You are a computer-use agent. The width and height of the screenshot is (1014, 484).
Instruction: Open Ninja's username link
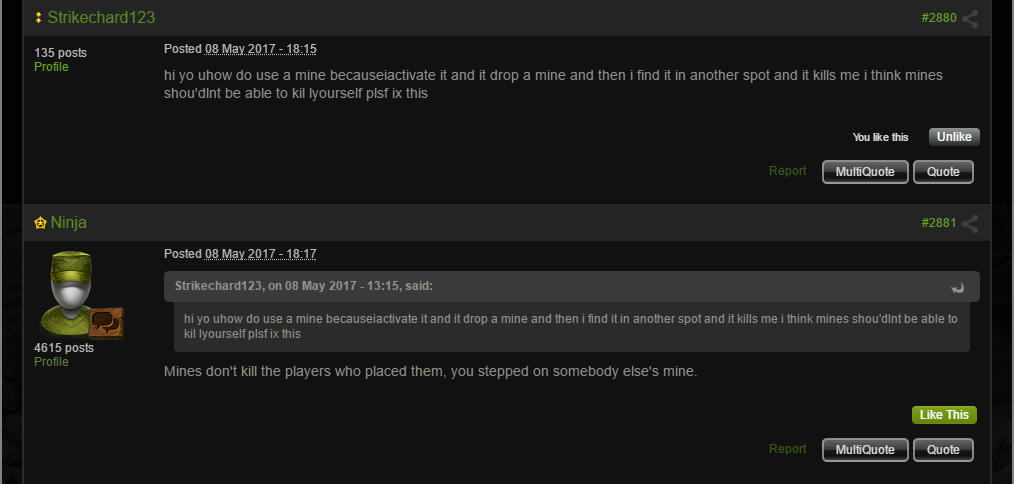pyautogui.click(x=69, y=223)
